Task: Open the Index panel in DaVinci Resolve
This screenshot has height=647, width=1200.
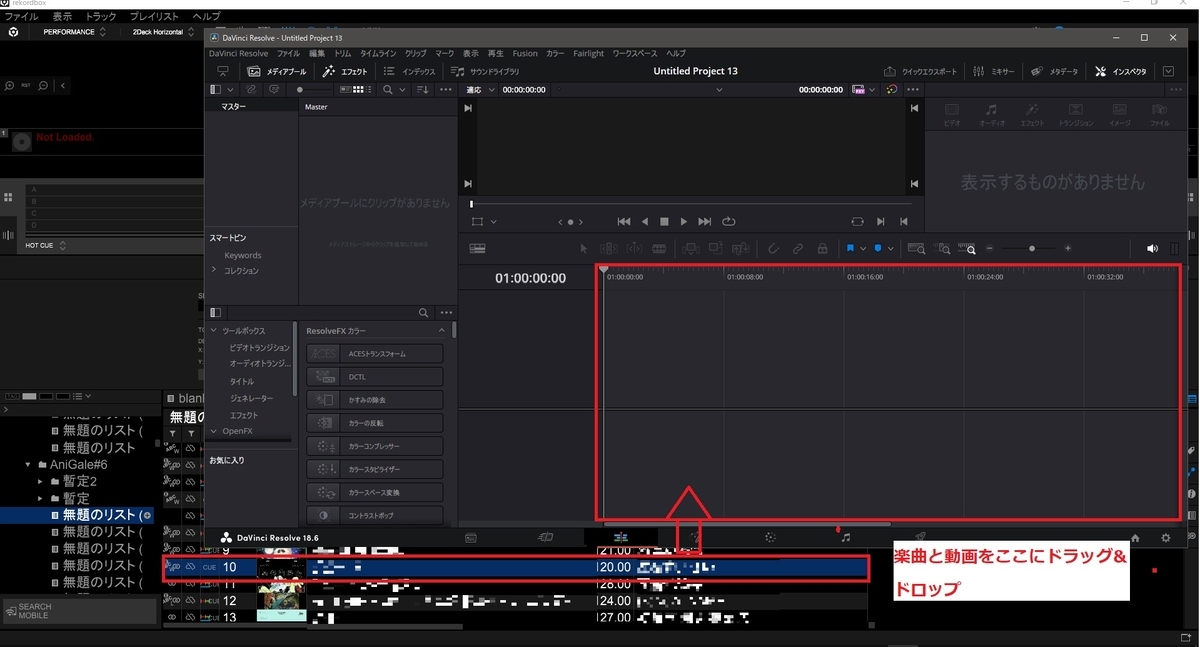Action: (410, 72)
